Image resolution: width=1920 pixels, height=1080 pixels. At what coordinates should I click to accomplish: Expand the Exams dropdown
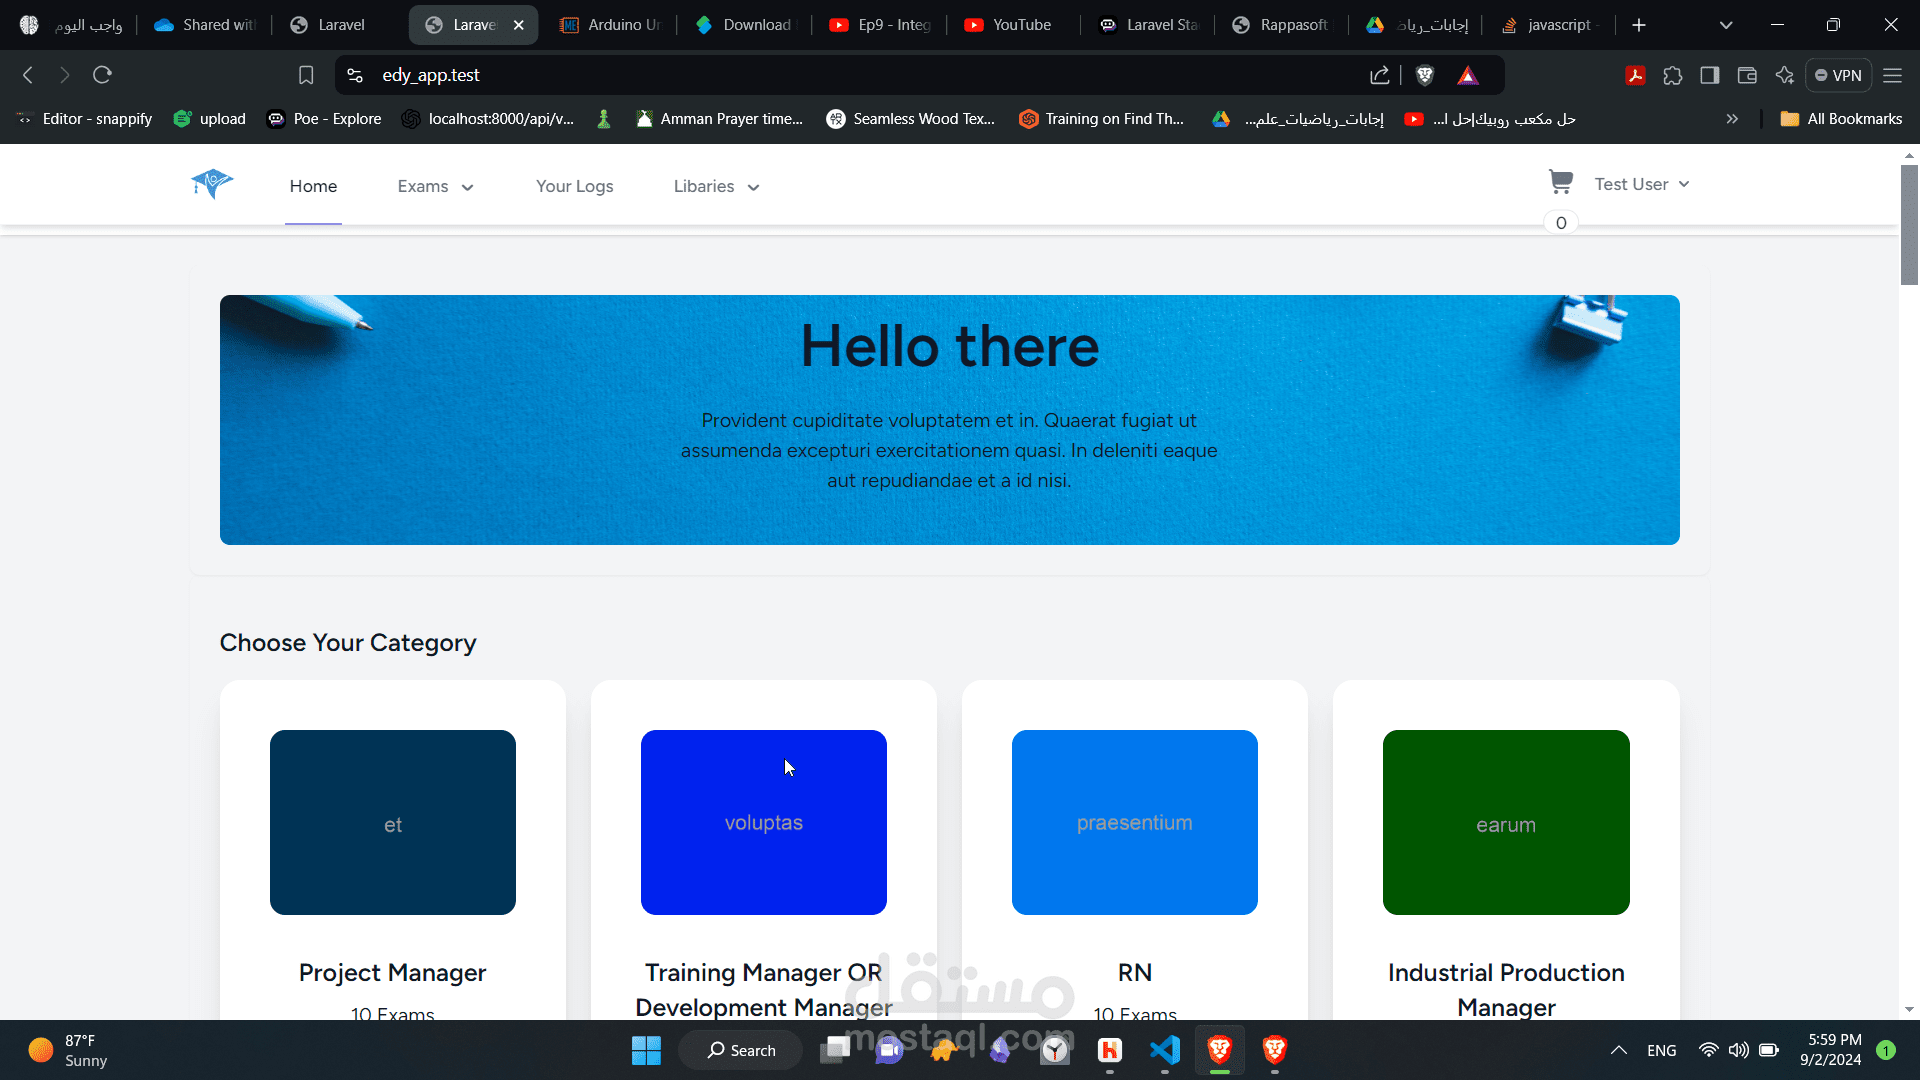(x=434, y=186)
